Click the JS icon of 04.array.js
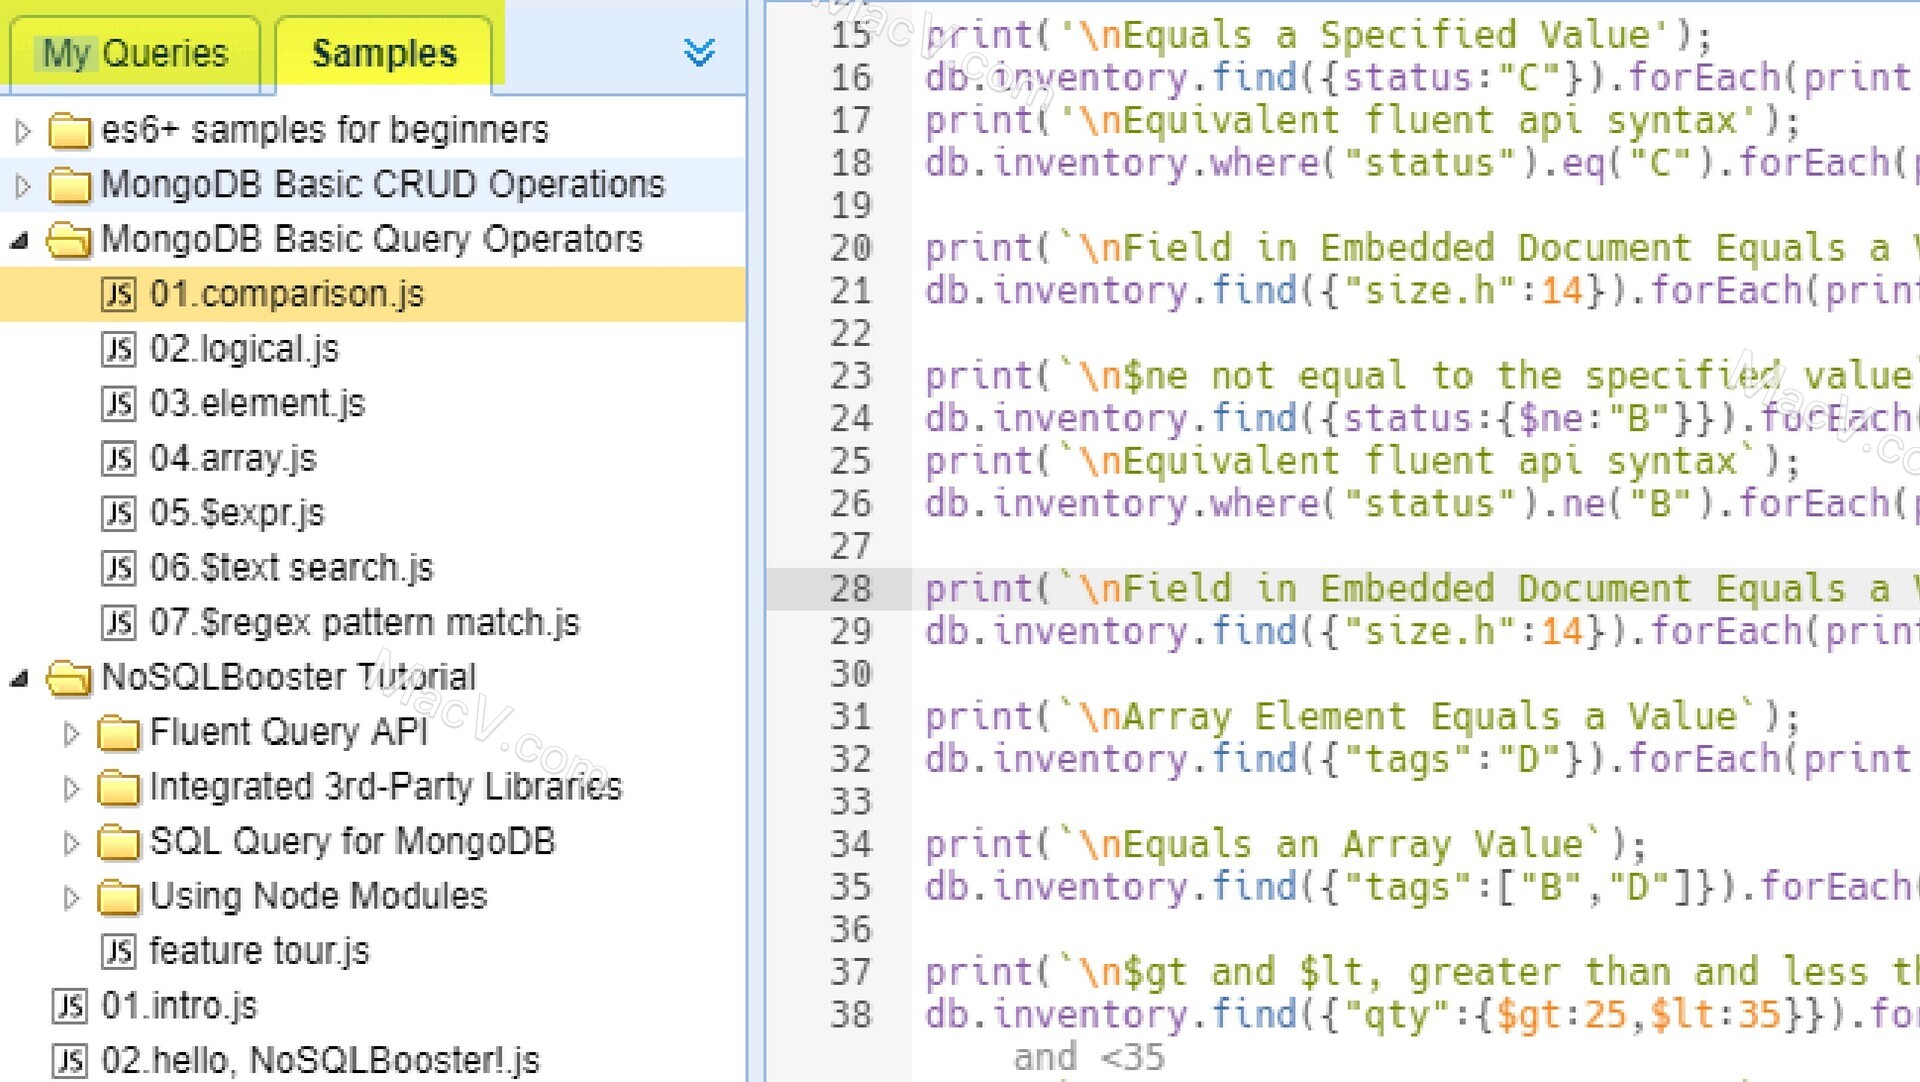Screen dimensions: 1920x1082 click(118, 459)
